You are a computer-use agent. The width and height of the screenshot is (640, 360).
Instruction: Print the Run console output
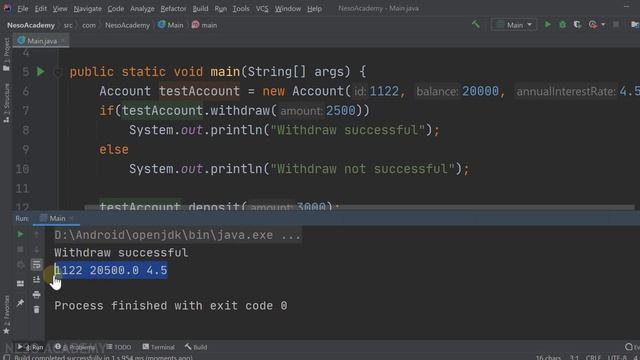[x=36, y=295]
